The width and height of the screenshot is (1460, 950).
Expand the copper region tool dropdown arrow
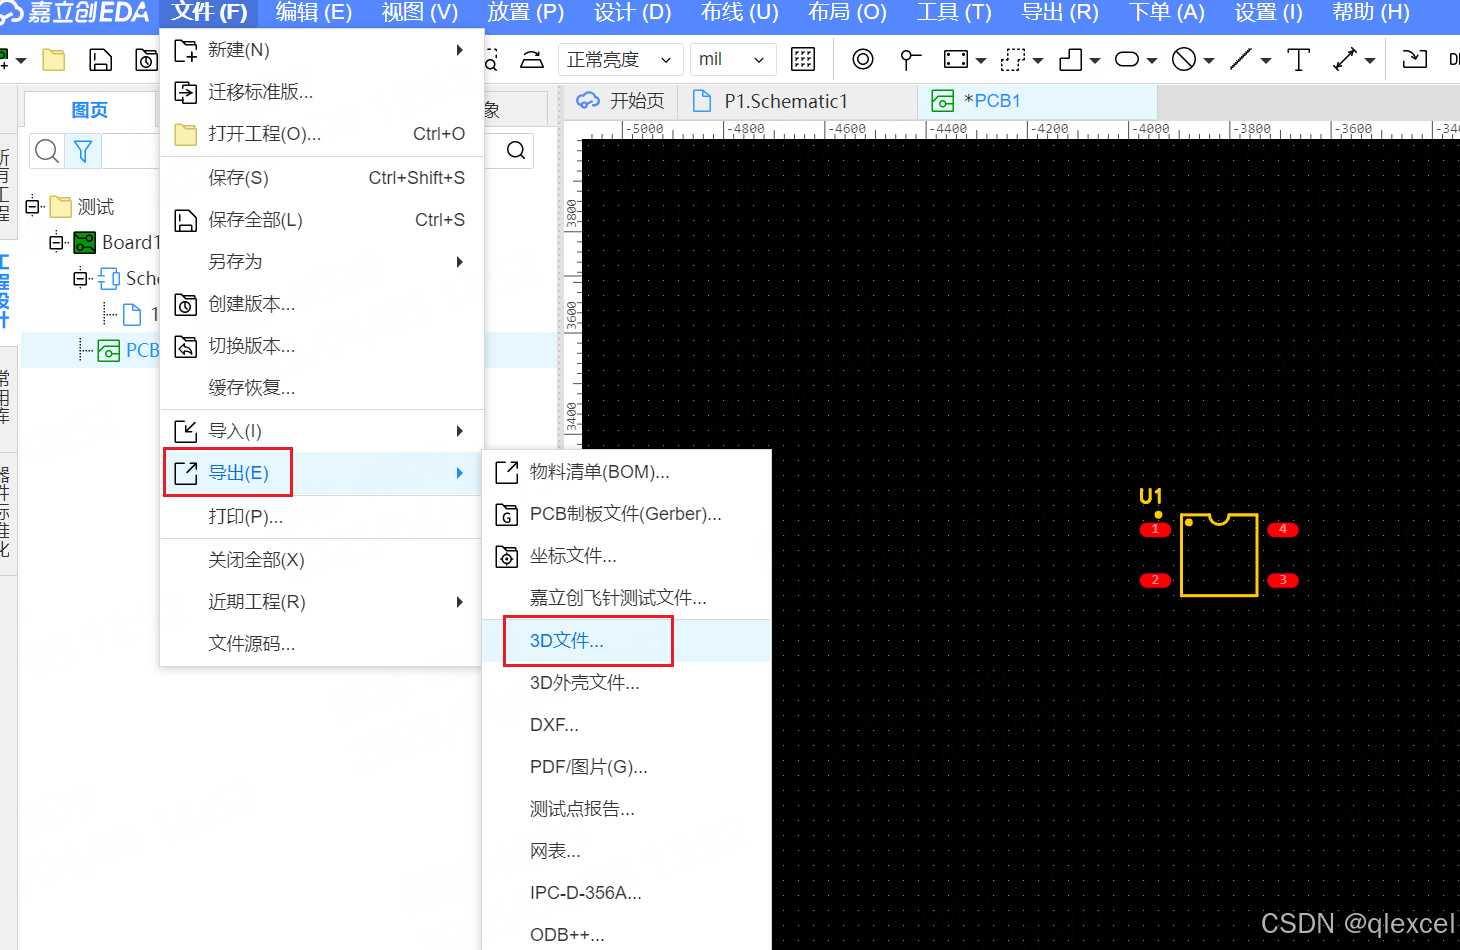tap(981, 61)
